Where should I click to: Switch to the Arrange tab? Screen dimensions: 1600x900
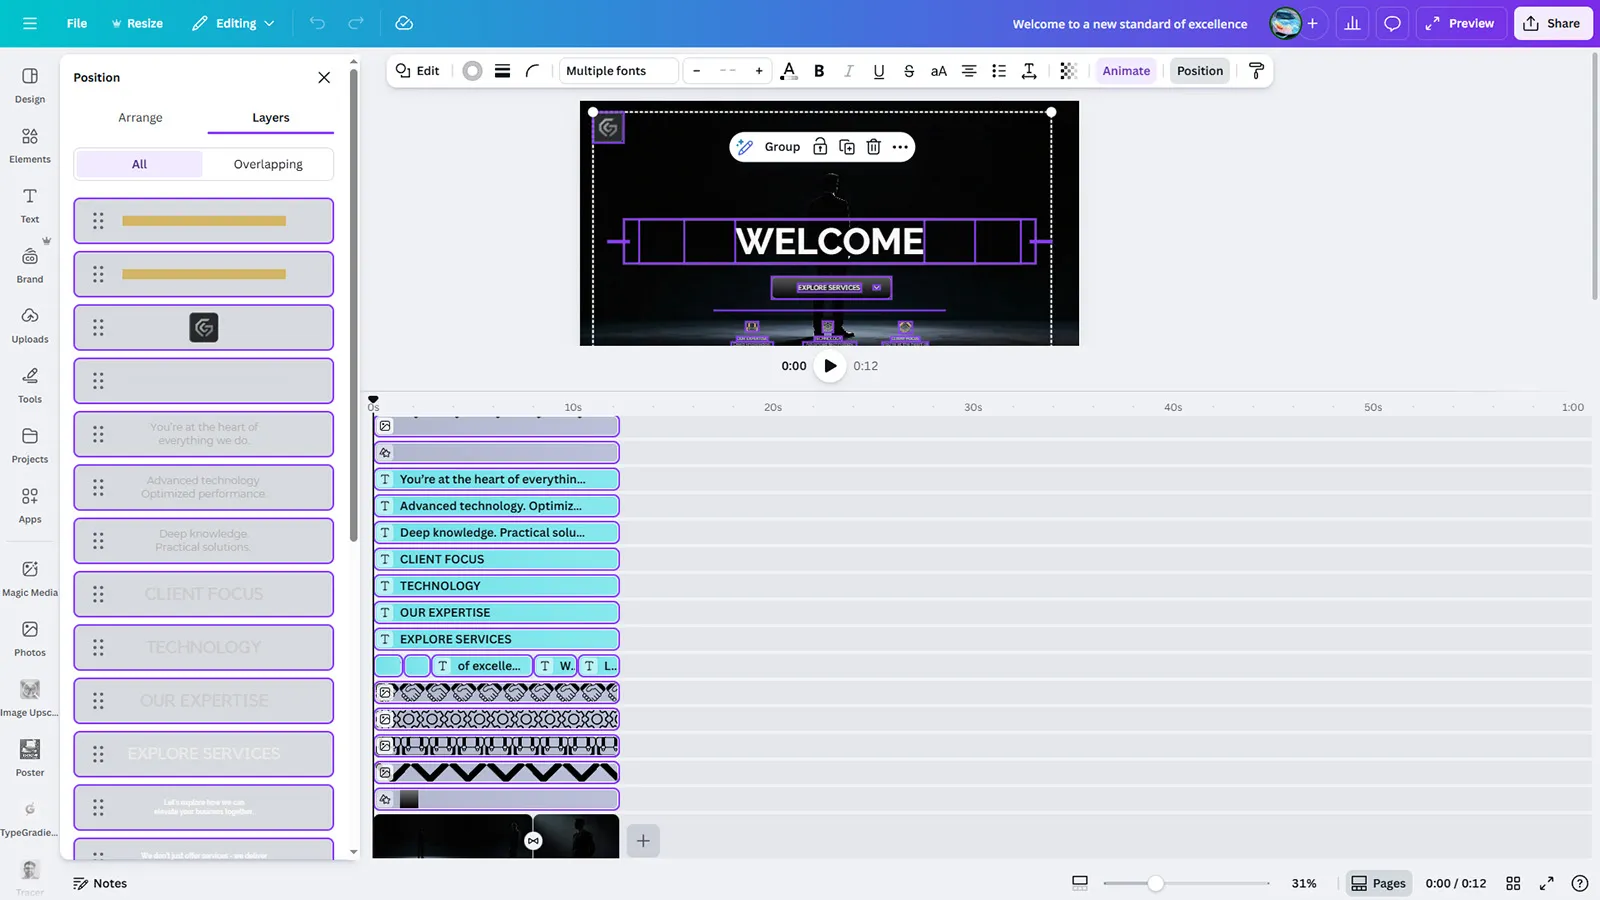140,117
